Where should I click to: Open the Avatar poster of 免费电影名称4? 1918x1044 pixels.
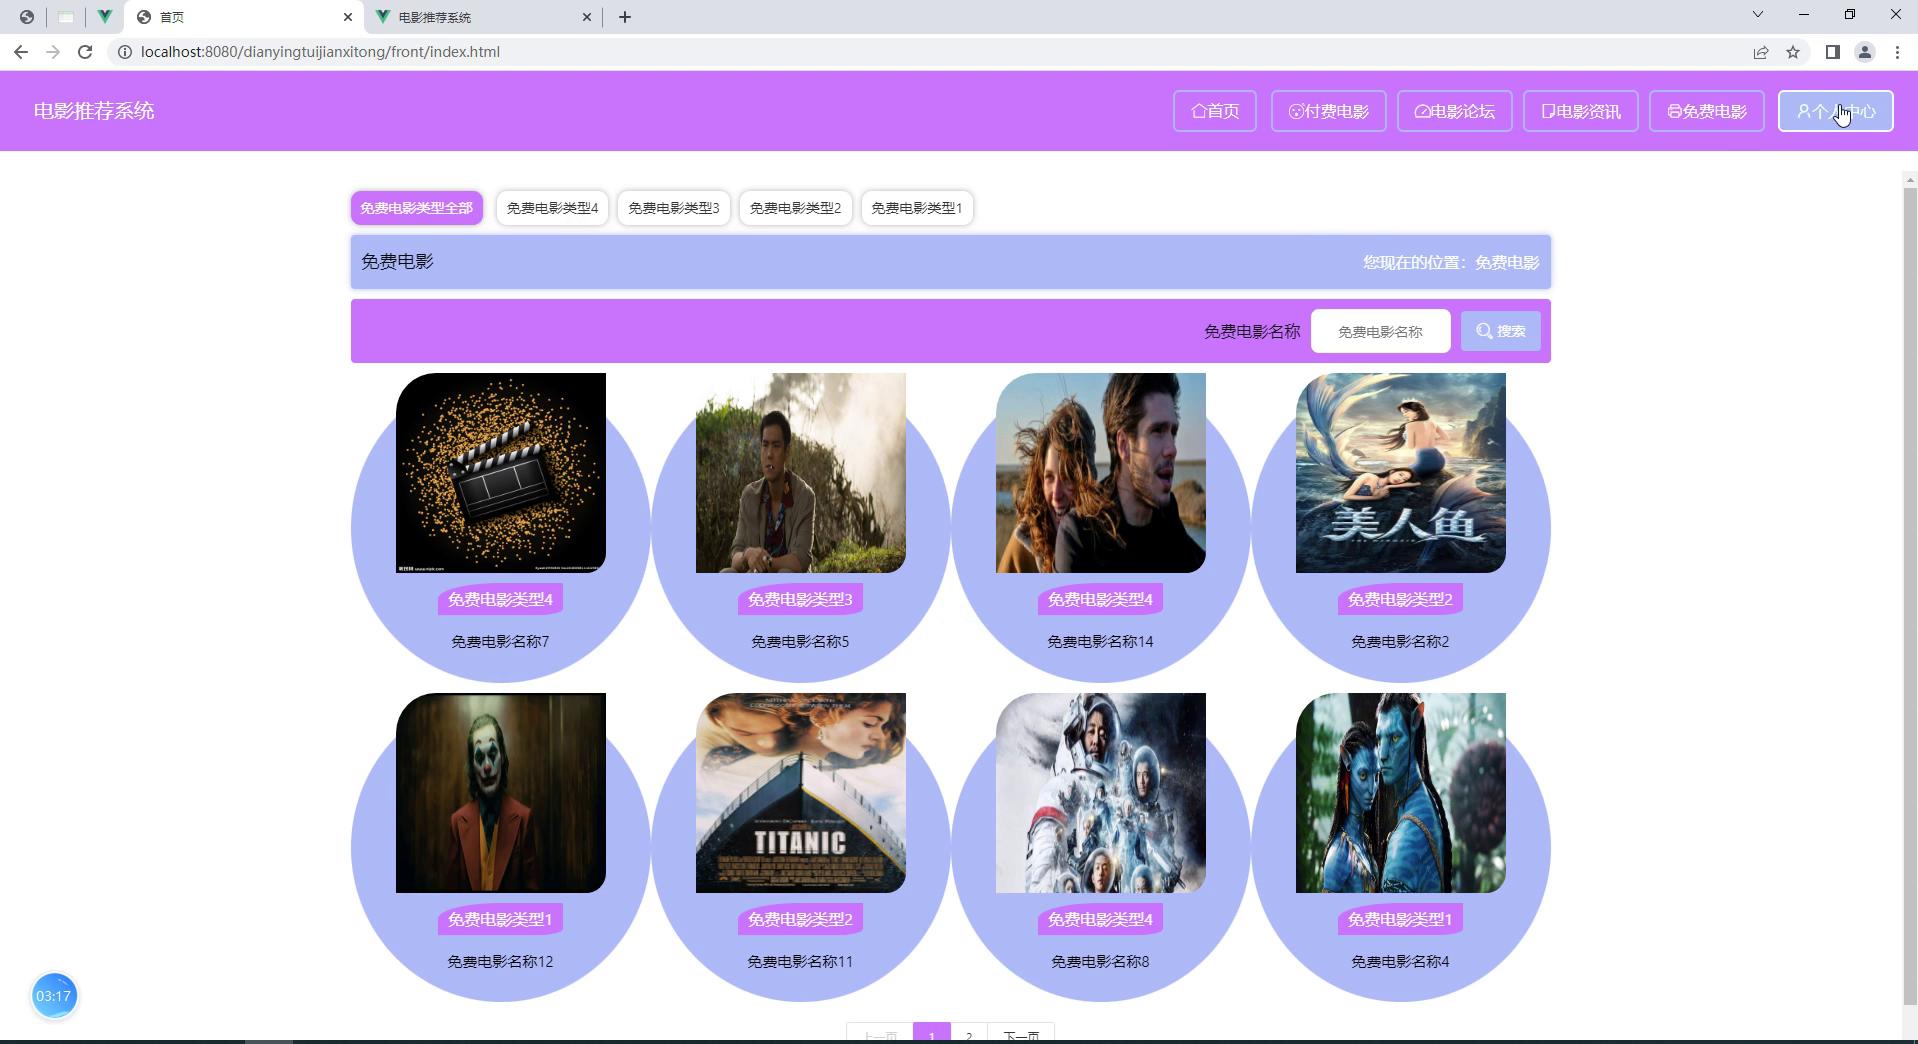click(1401, 793)
